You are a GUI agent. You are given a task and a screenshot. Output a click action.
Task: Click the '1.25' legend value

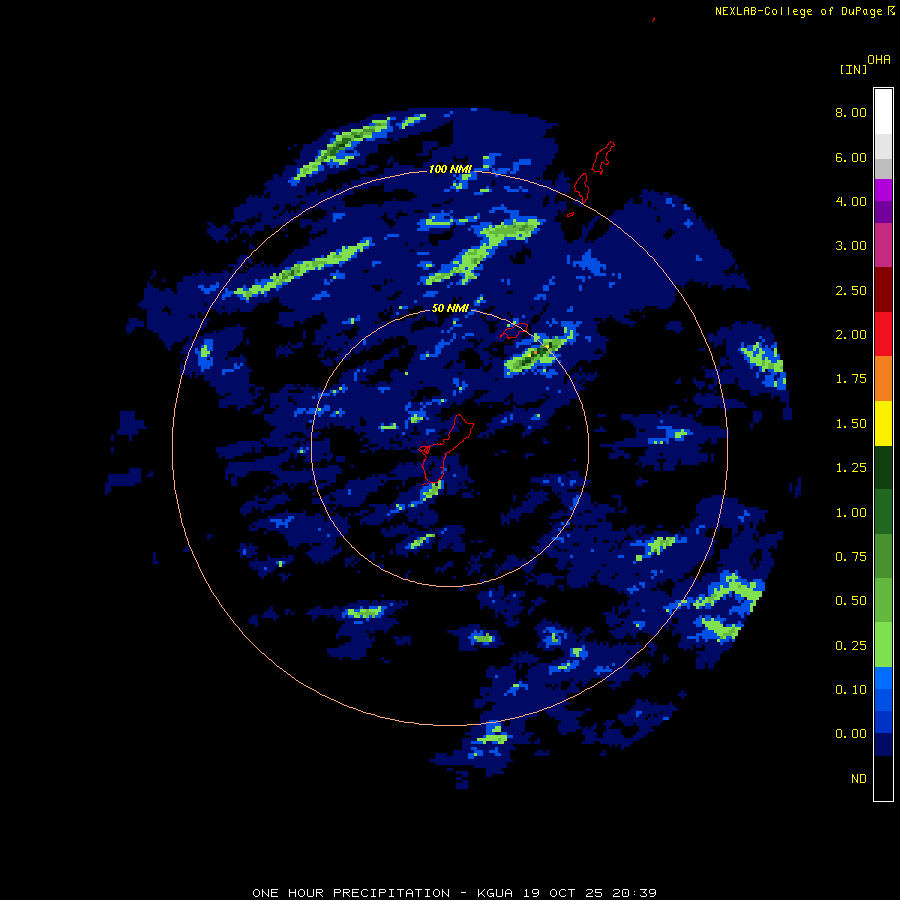tap(851, 468)
